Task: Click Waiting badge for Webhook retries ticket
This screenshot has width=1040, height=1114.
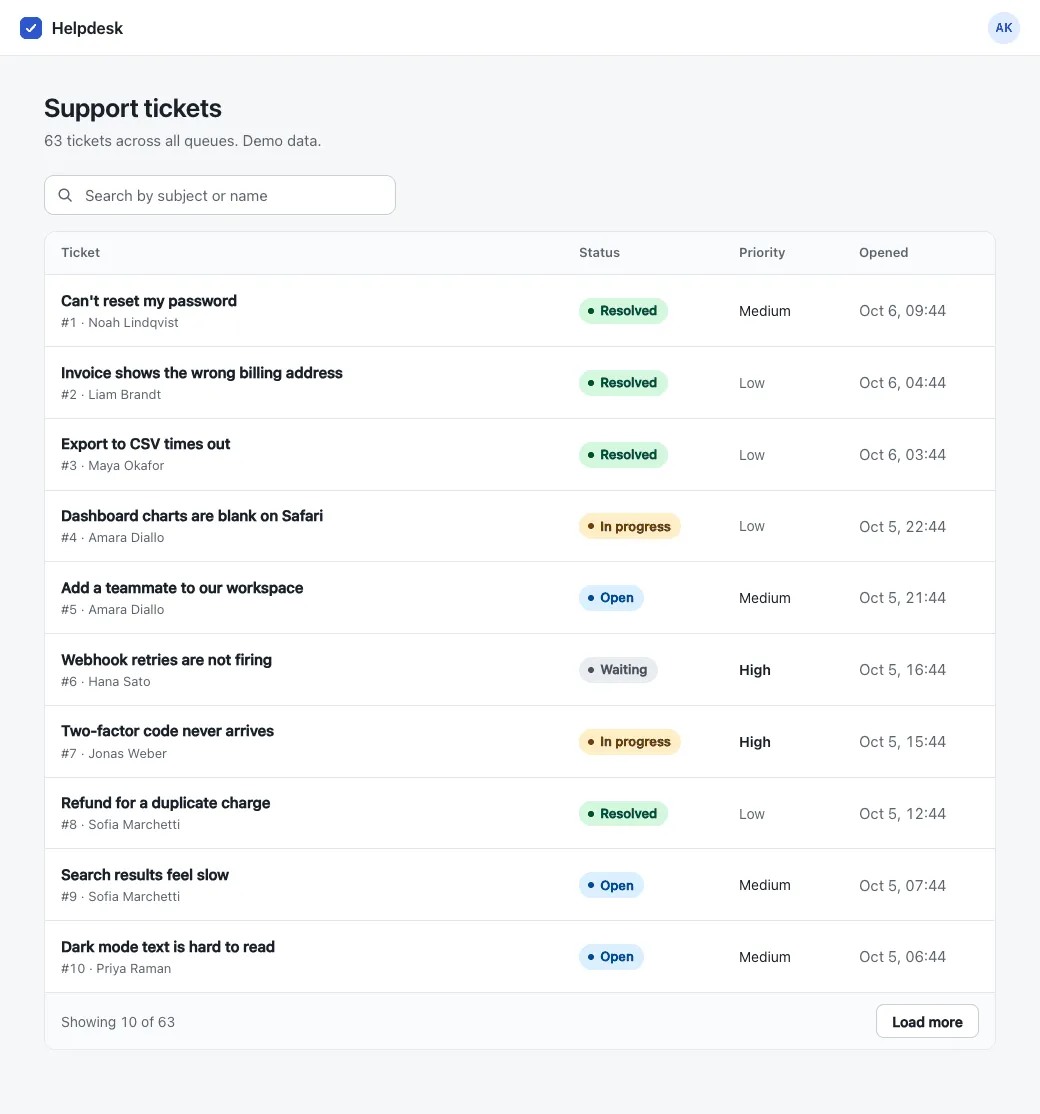Action: pos(618,669)
